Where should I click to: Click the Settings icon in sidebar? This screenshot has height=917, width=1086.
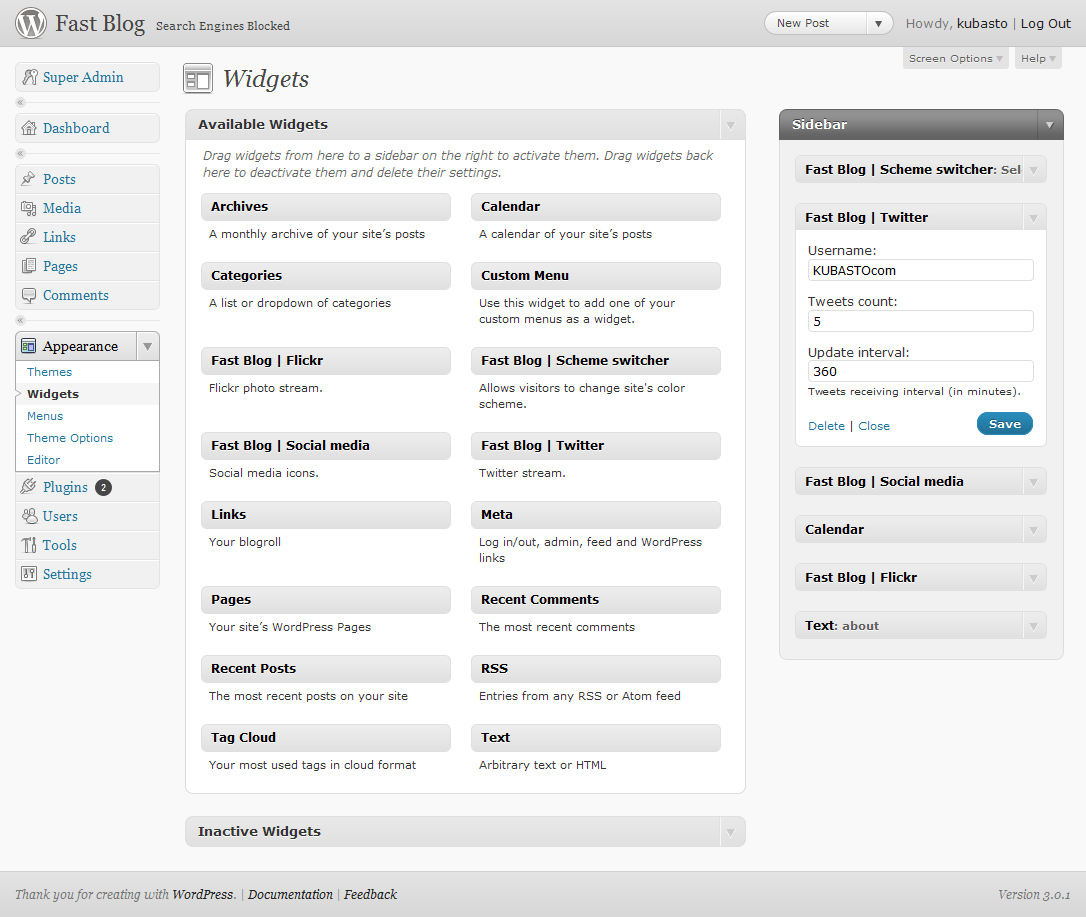tap(29, 574)
